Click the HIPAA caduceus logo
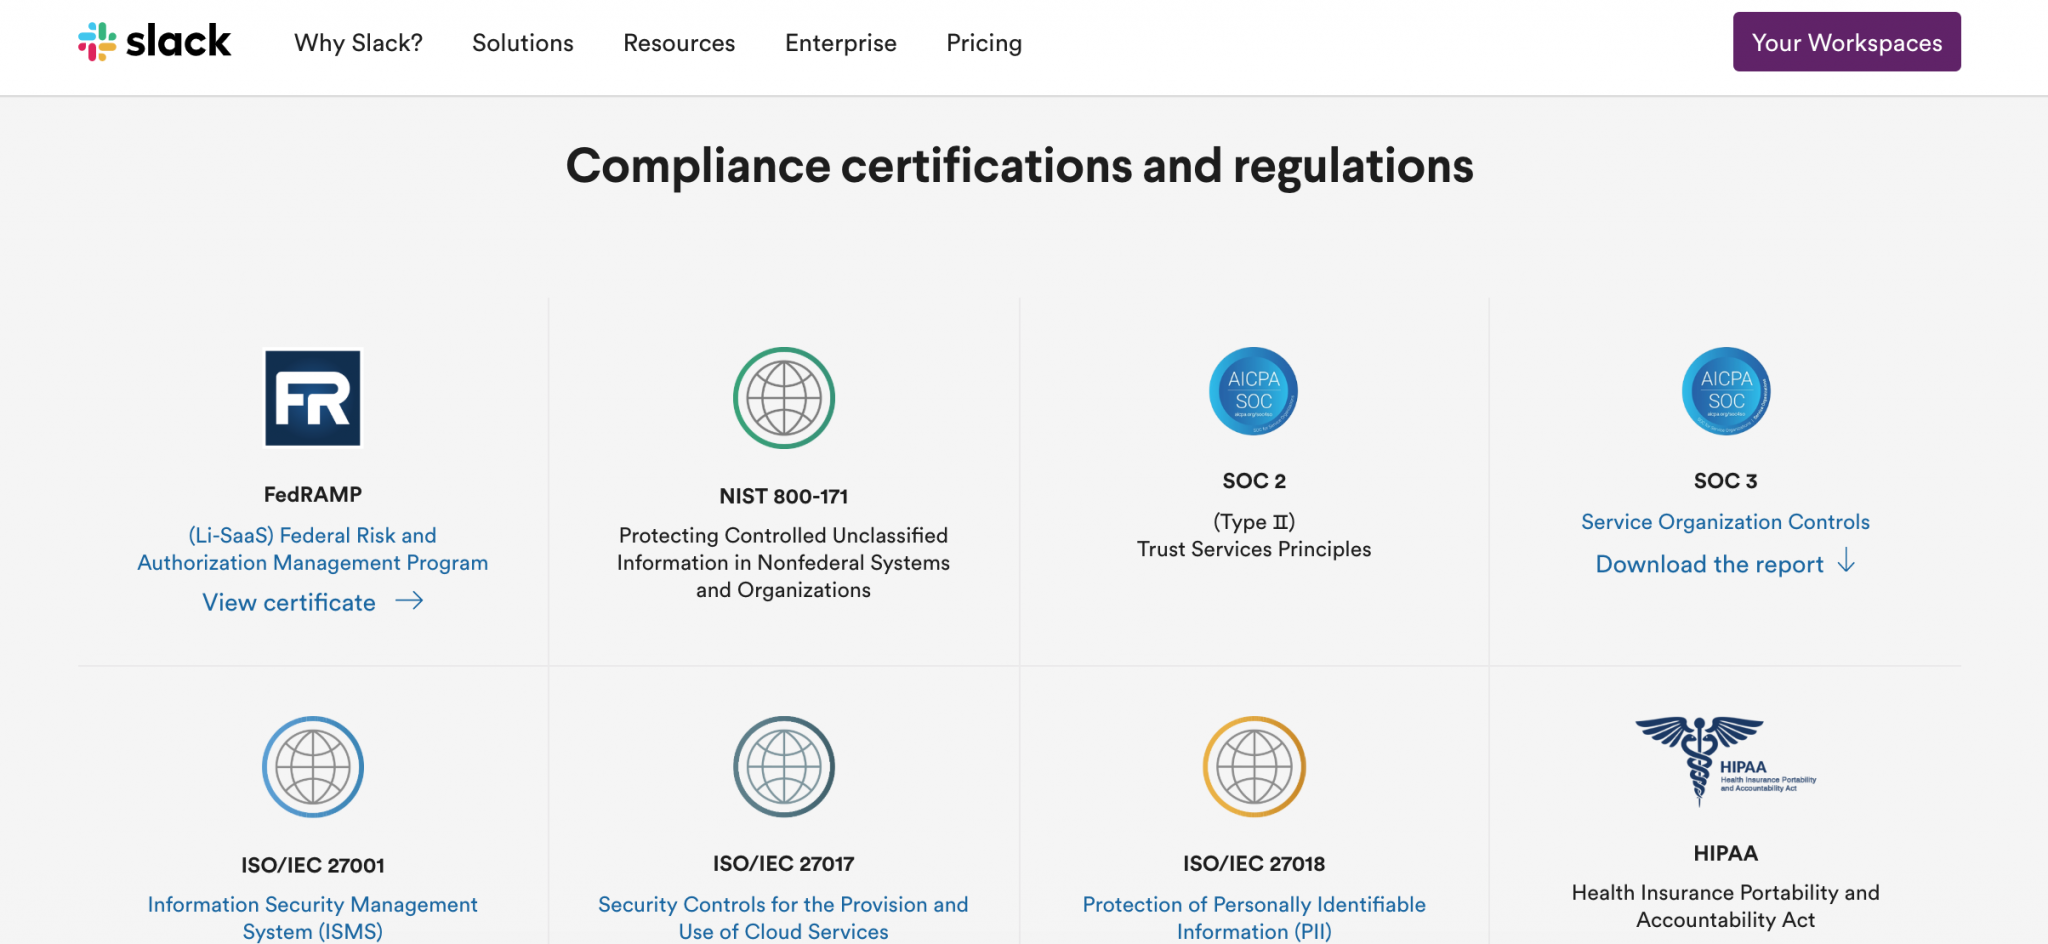Image resolution: width=2048 pixels, height=944 pixels. coord(1726,760)
